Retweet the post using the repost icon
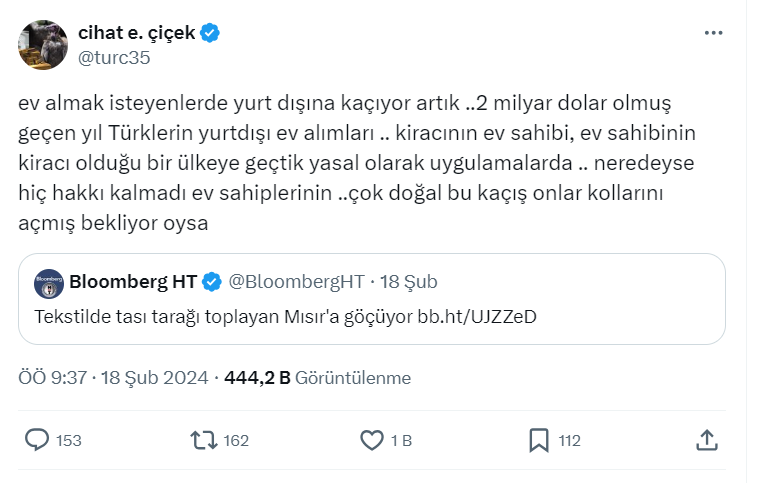Image resolution: width=760 pixels, height=483 pixels. [x=203, y=439]
